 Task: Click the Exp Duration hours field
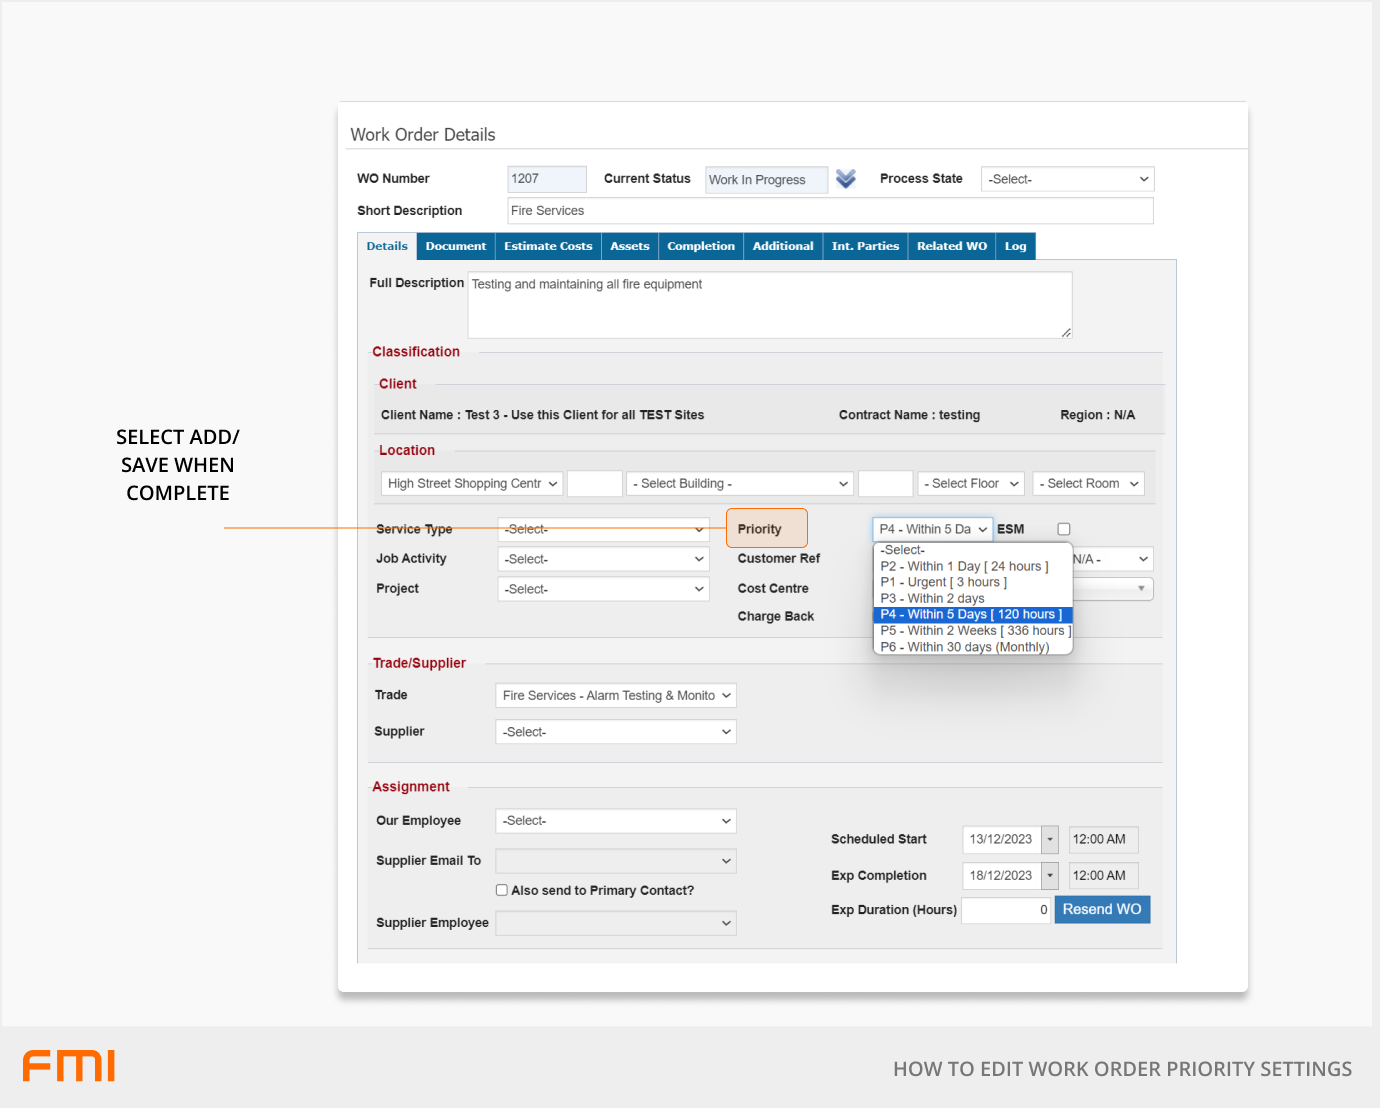coord(1005,910)
